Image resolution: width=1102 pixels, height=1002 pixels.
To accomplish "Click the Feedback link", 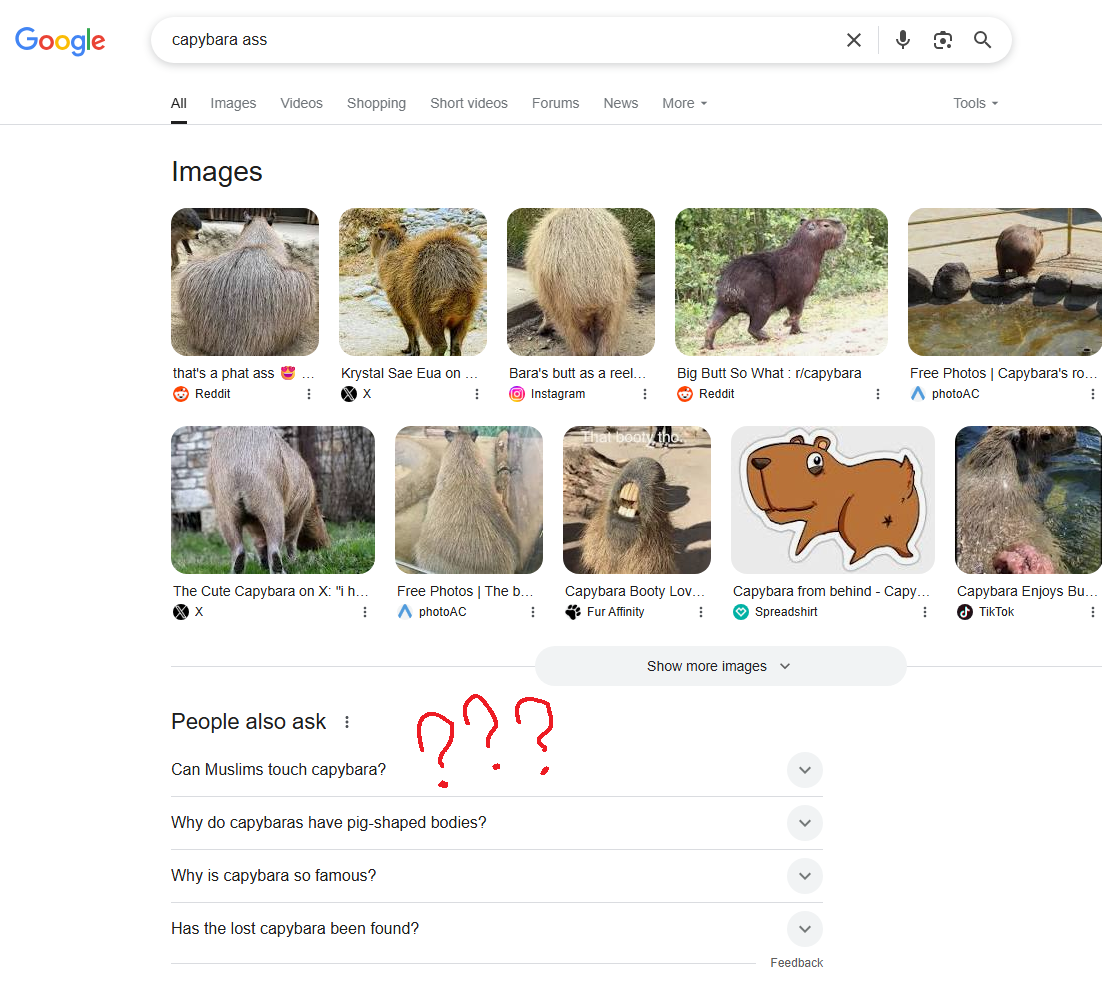I will point(796,963).
